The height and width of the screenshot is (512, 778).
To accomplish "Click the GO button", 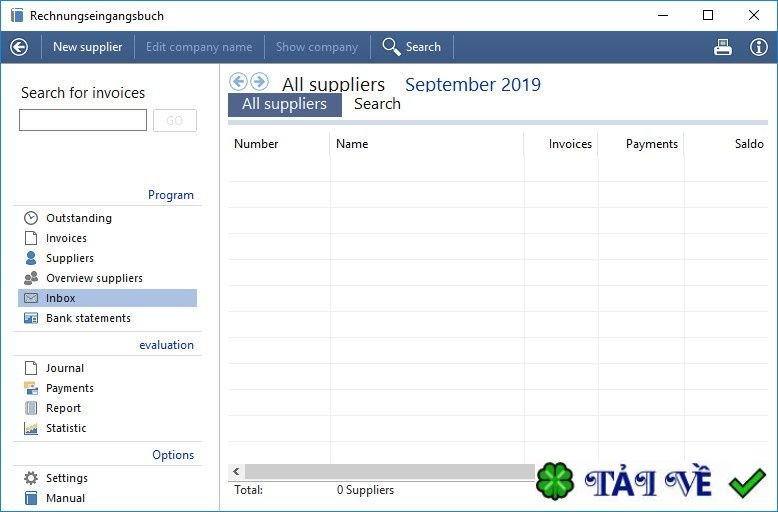I will coord(175,121).
